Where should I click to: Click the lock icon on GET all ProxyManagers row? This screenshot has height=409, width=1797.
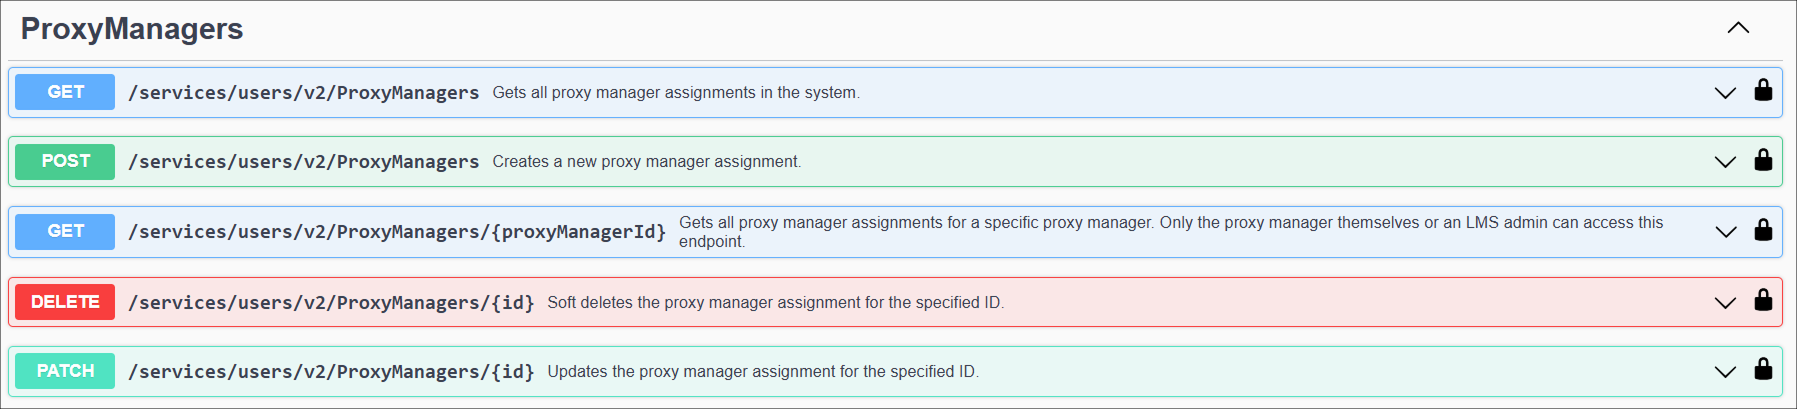(1763, 91)
